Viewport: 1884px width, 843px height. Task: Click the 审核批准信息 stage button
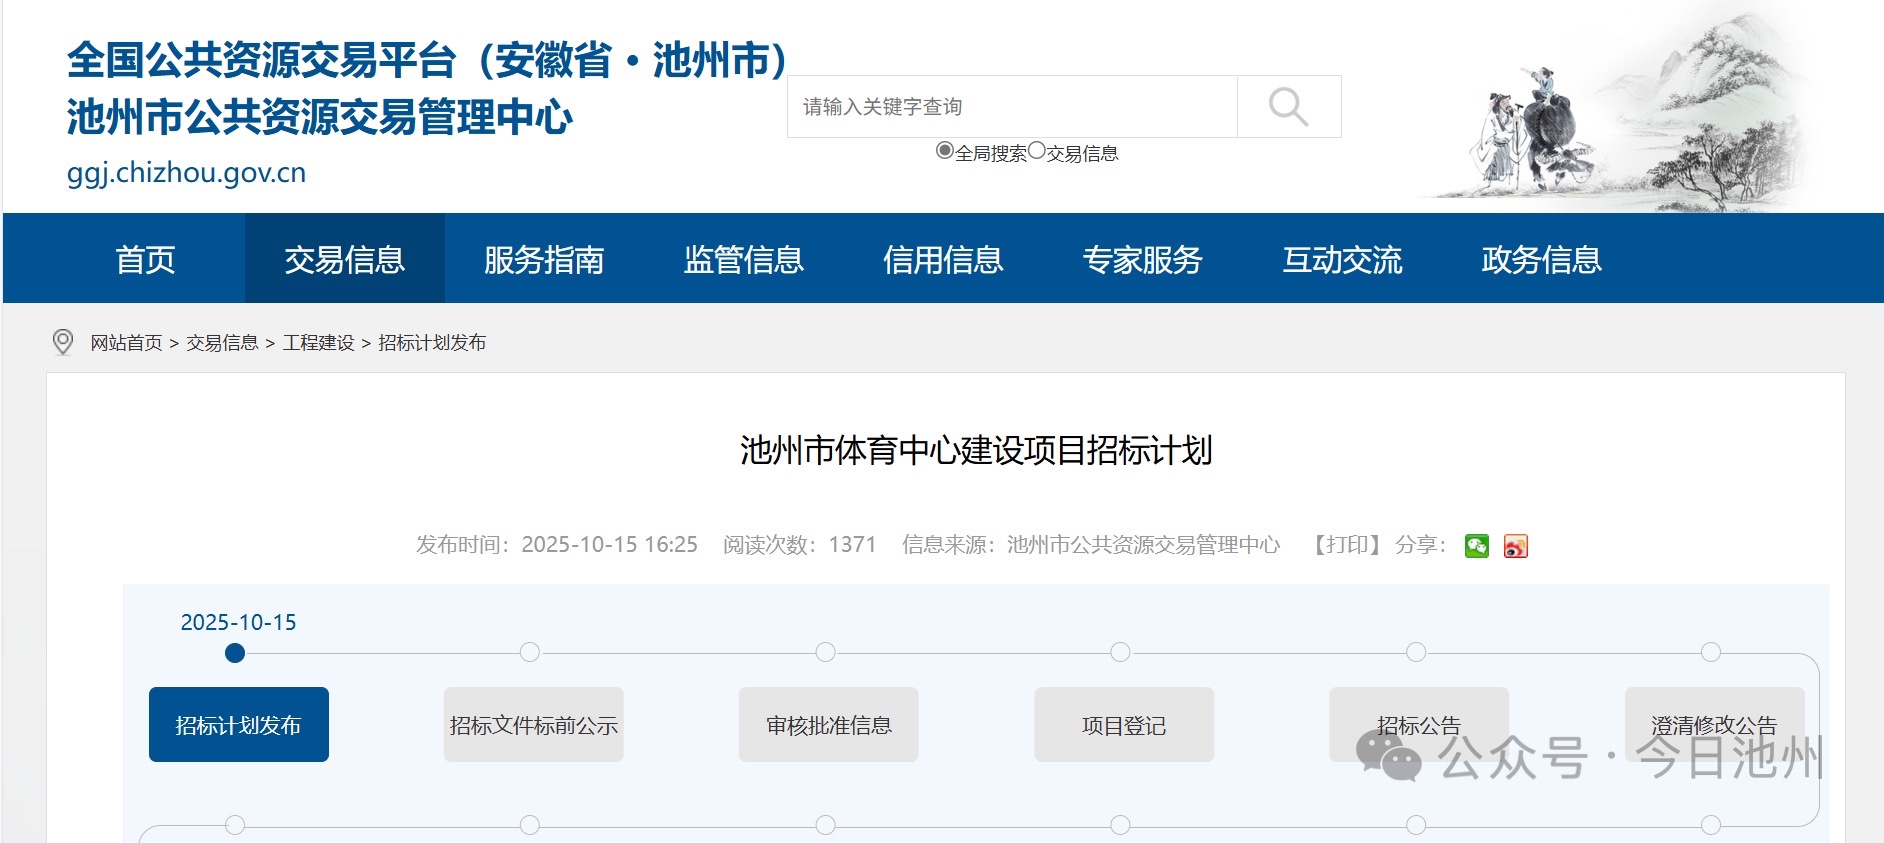point(828,725)
